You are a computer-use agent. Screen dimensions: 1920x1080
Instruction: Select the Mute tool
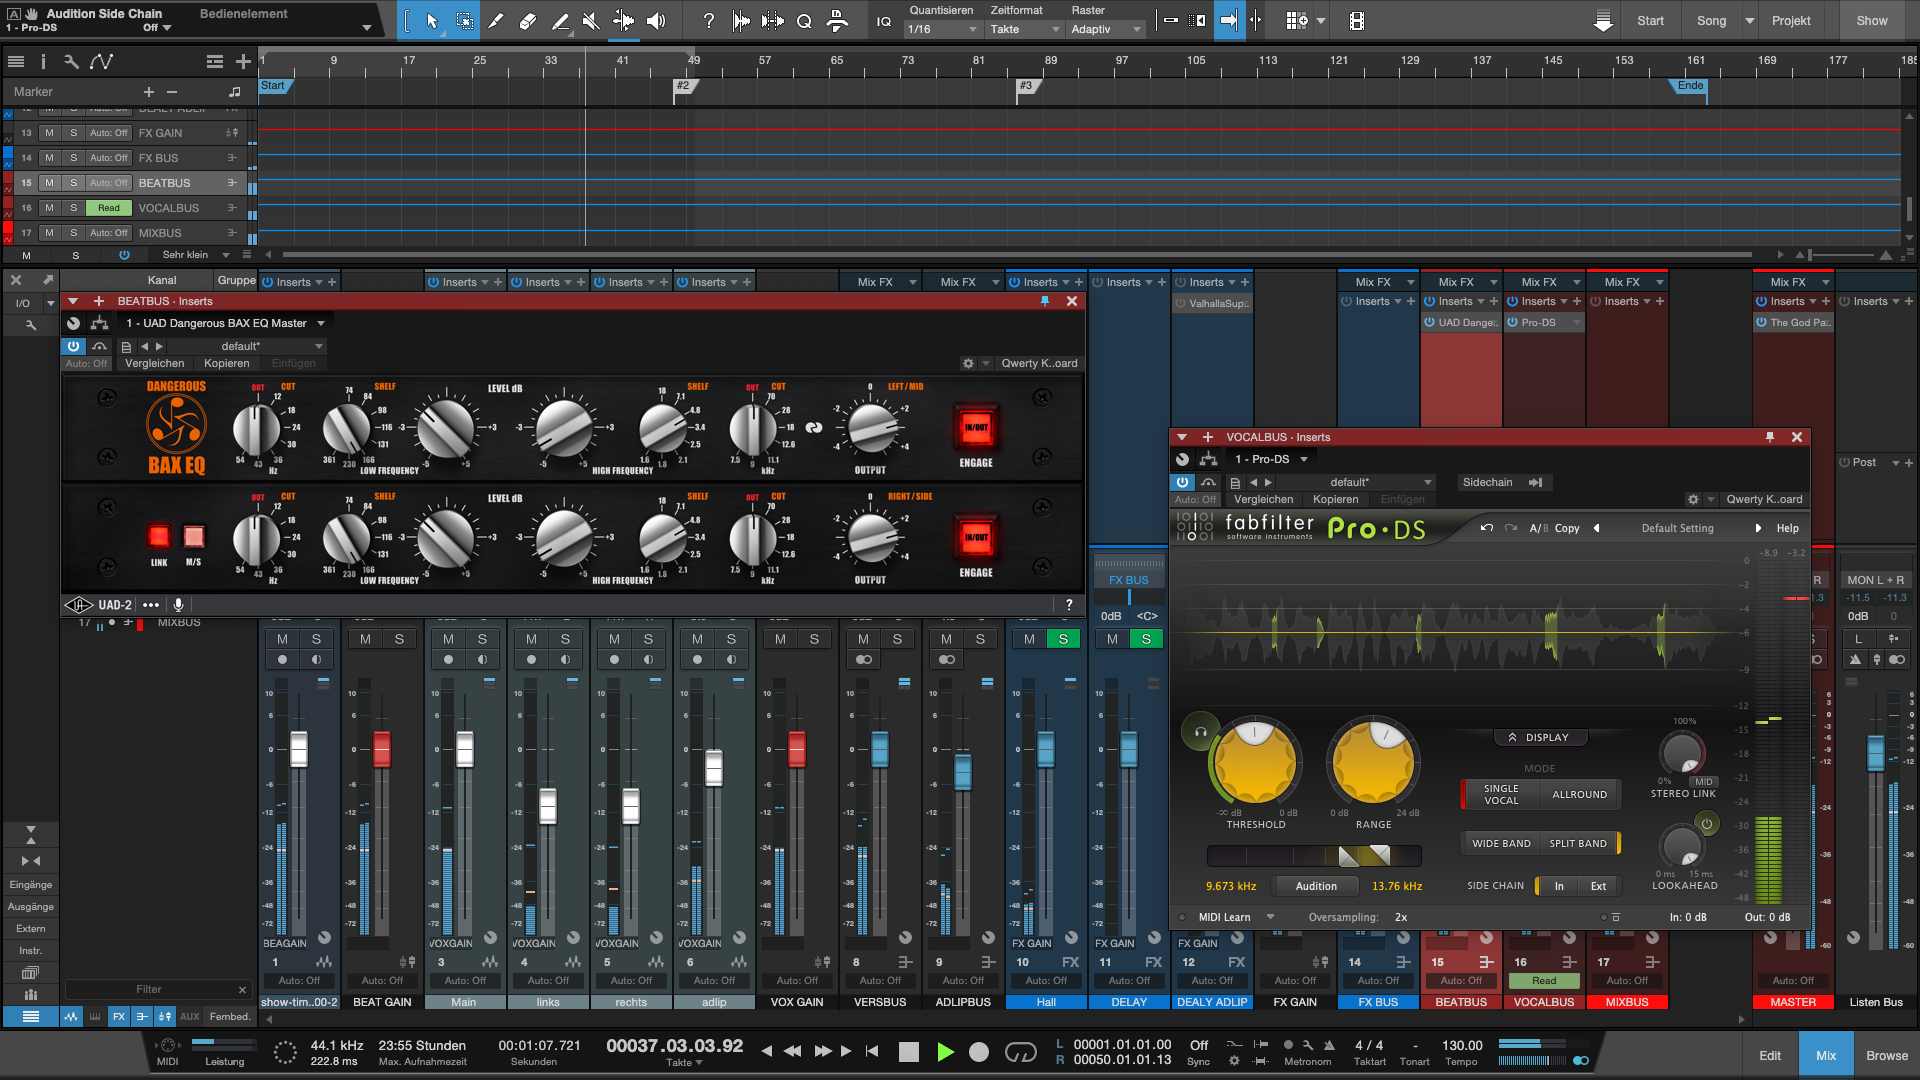pos(591,21)
